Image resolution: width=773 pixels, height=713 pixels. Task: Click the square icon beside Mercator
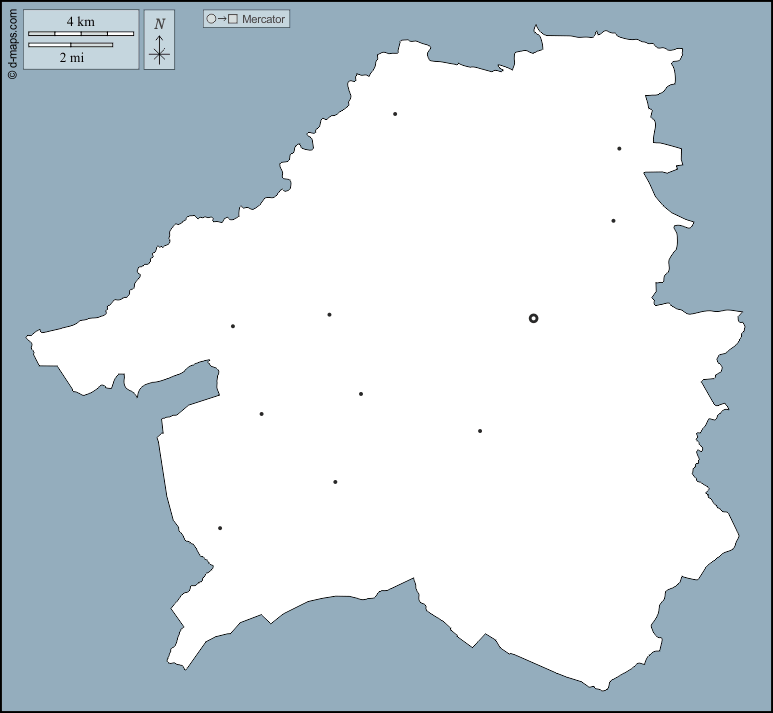pyautogui.click(x=232, y=19)
